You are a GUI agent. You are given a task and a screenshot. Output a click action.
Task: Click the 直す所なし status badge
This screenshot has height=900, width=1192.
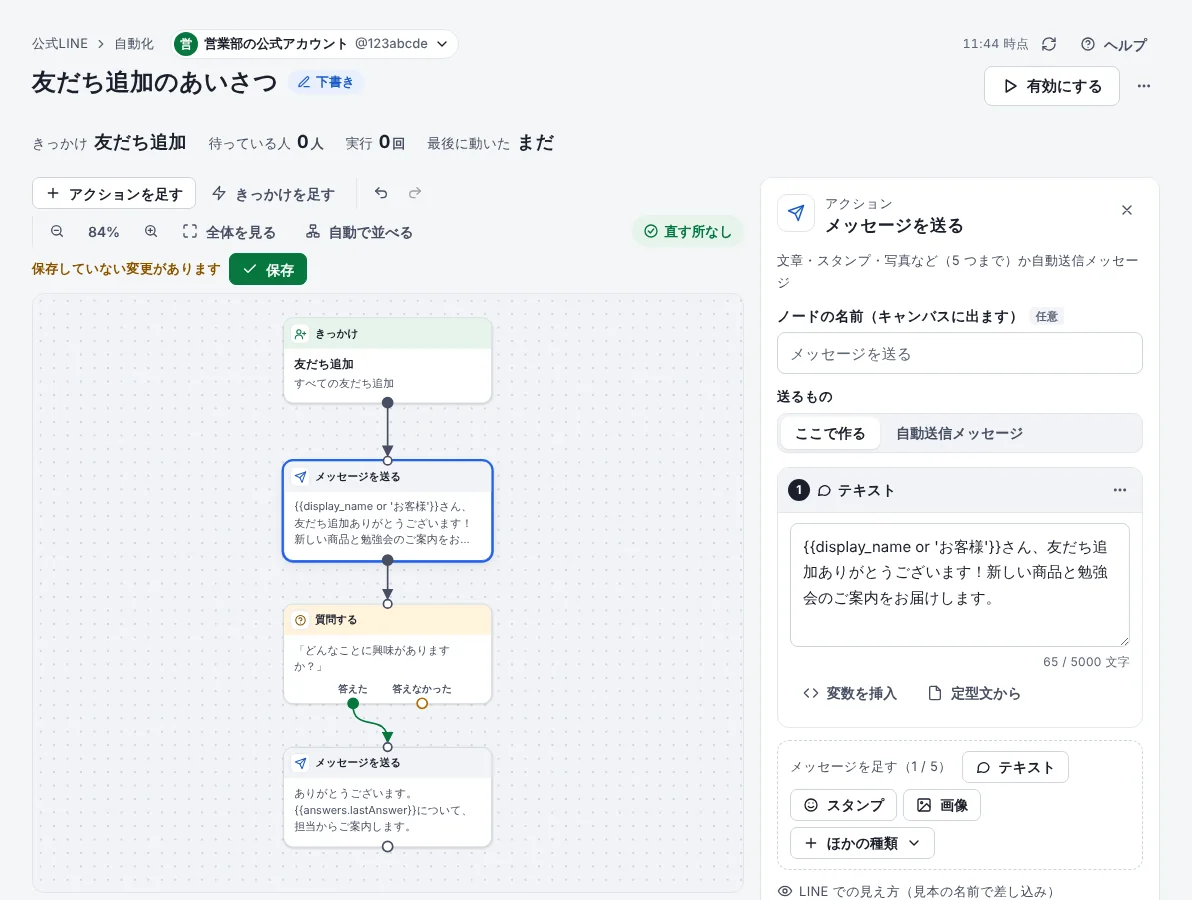click(688, 231)
